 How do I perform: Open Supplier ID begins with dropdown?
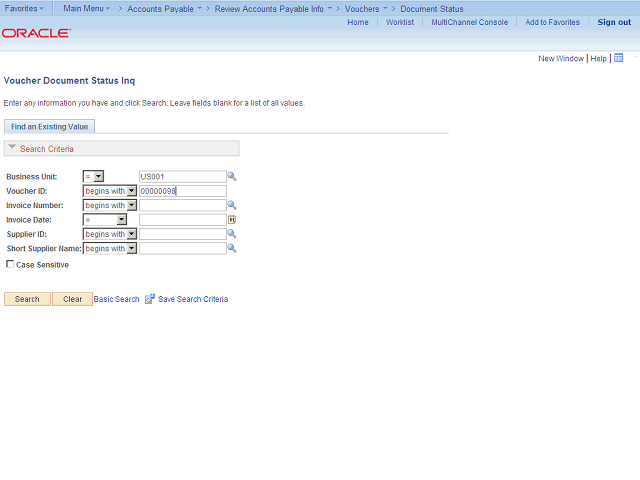point(110,234)
